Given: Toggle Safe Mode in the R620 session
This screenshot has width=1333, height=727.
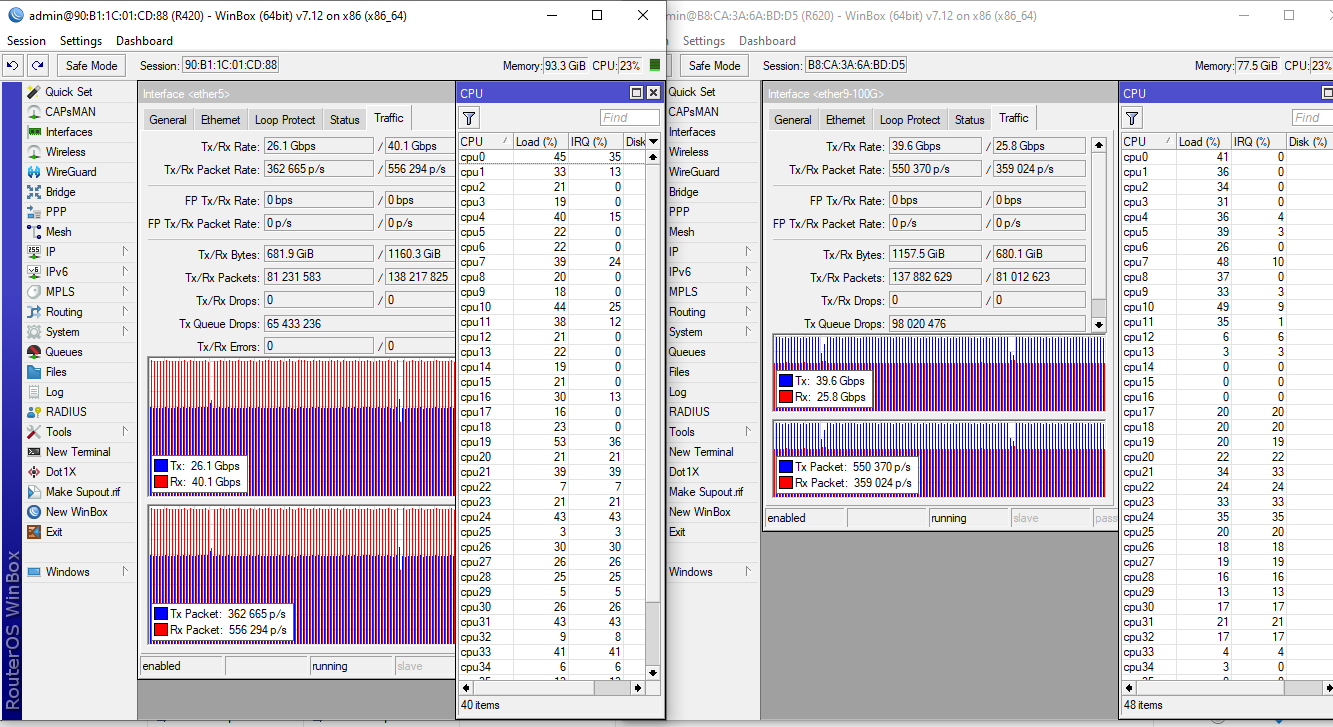Looking at the screenshot, I should pos(713,65).
